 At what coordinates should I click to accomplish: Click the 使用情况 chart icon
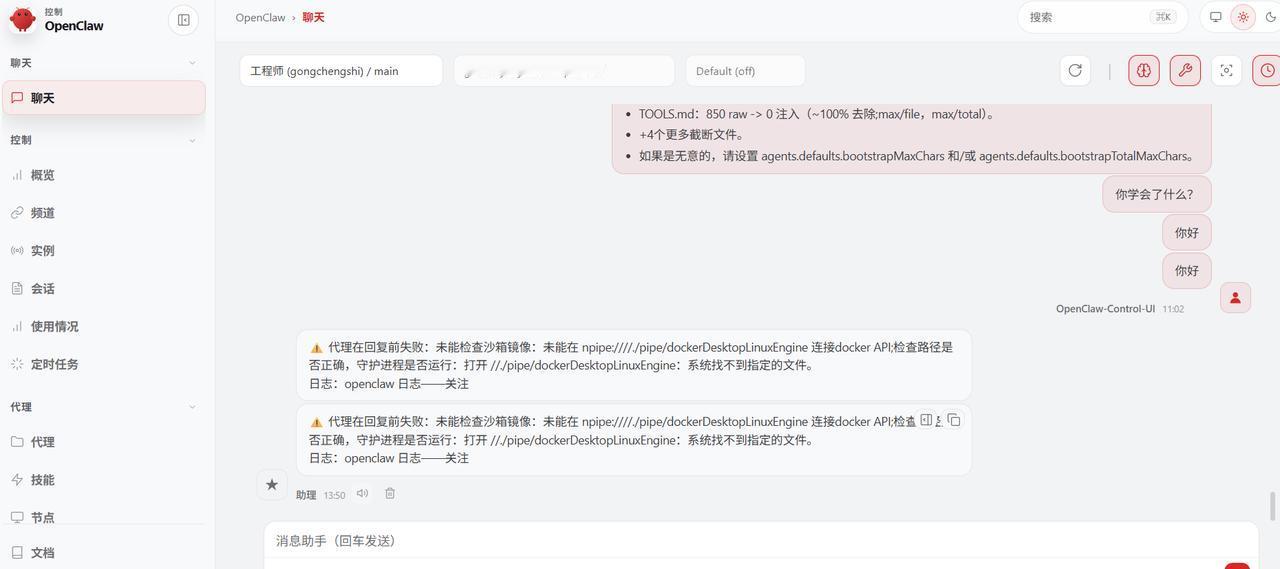(17, 327)
